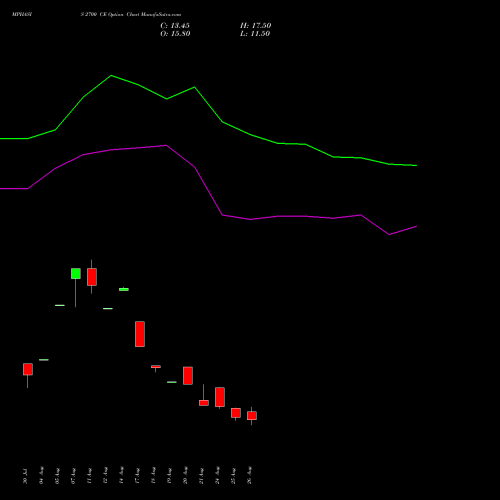The width and height of the screenshot is (500, 500).
Task: Select the red candlestick for 11 Aug
Action: 92,277
